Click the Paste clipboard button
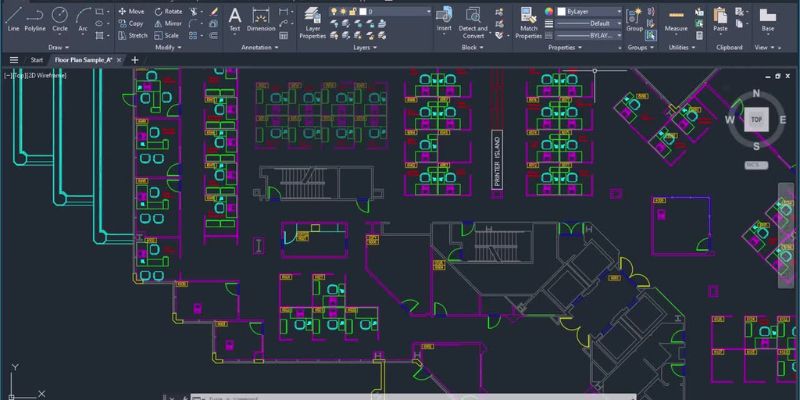 720,20
